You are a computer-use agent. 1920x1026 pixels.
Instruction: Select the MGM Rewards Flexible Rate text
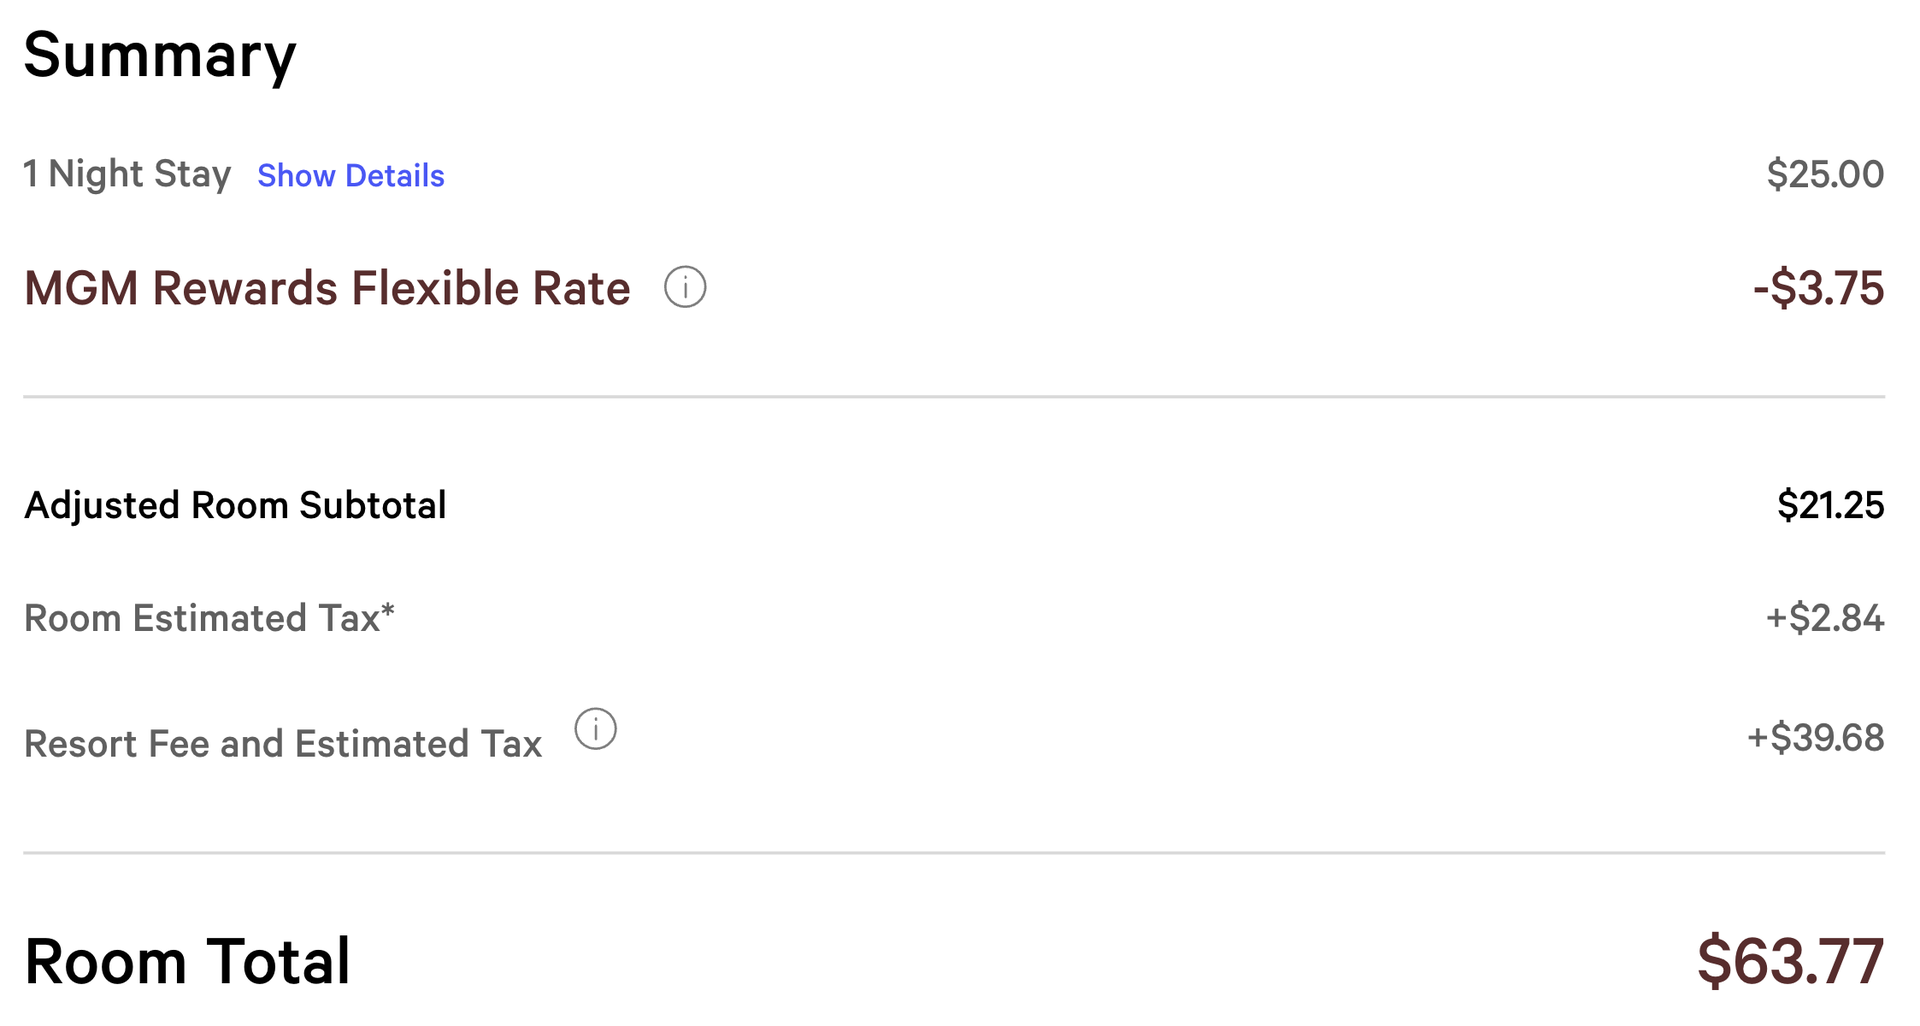coord(327,288)
